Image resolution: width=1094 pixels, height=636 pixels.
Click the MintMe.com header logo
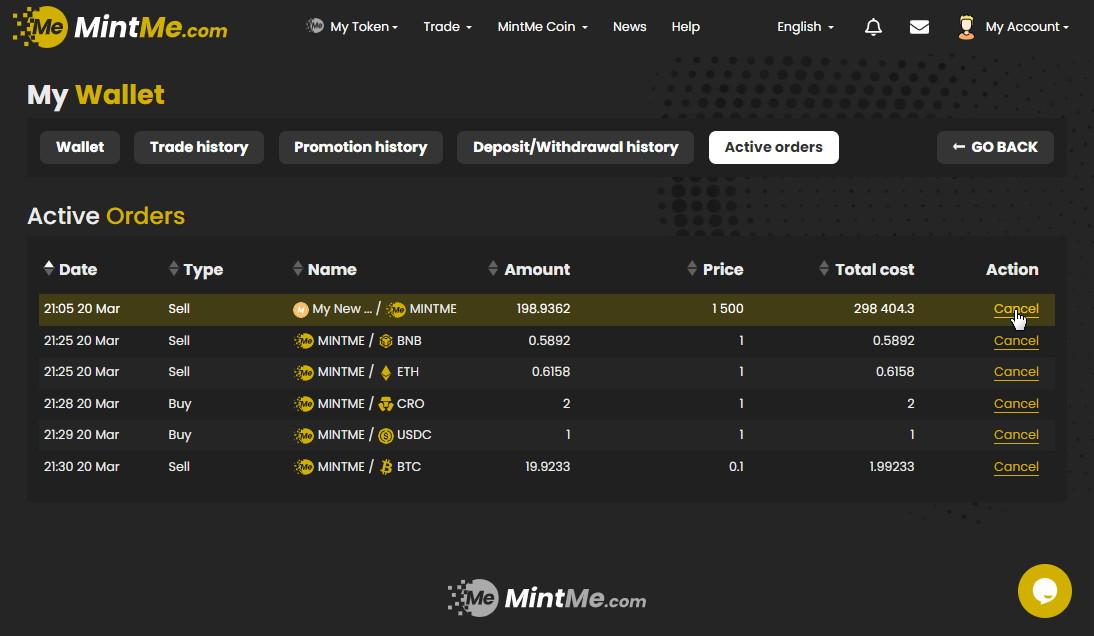[x=120, y=27]
